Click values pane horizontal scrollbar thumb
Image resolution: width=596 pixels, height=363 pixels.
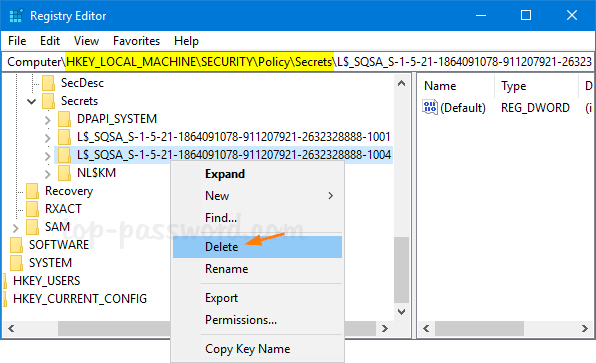pyautogui.click(x=479, y=328)
